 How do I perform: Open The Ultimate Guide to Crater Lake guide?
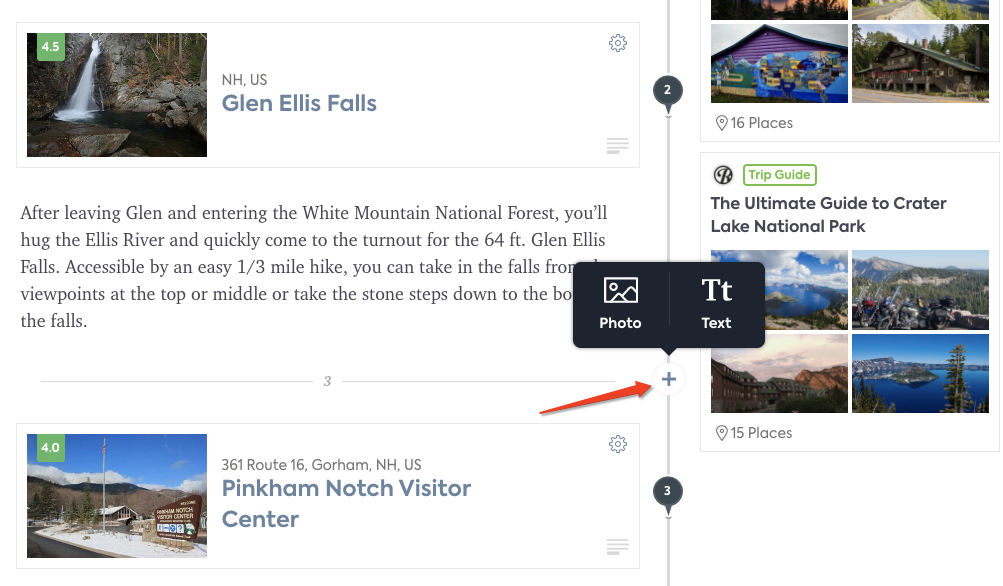point(828,215)
